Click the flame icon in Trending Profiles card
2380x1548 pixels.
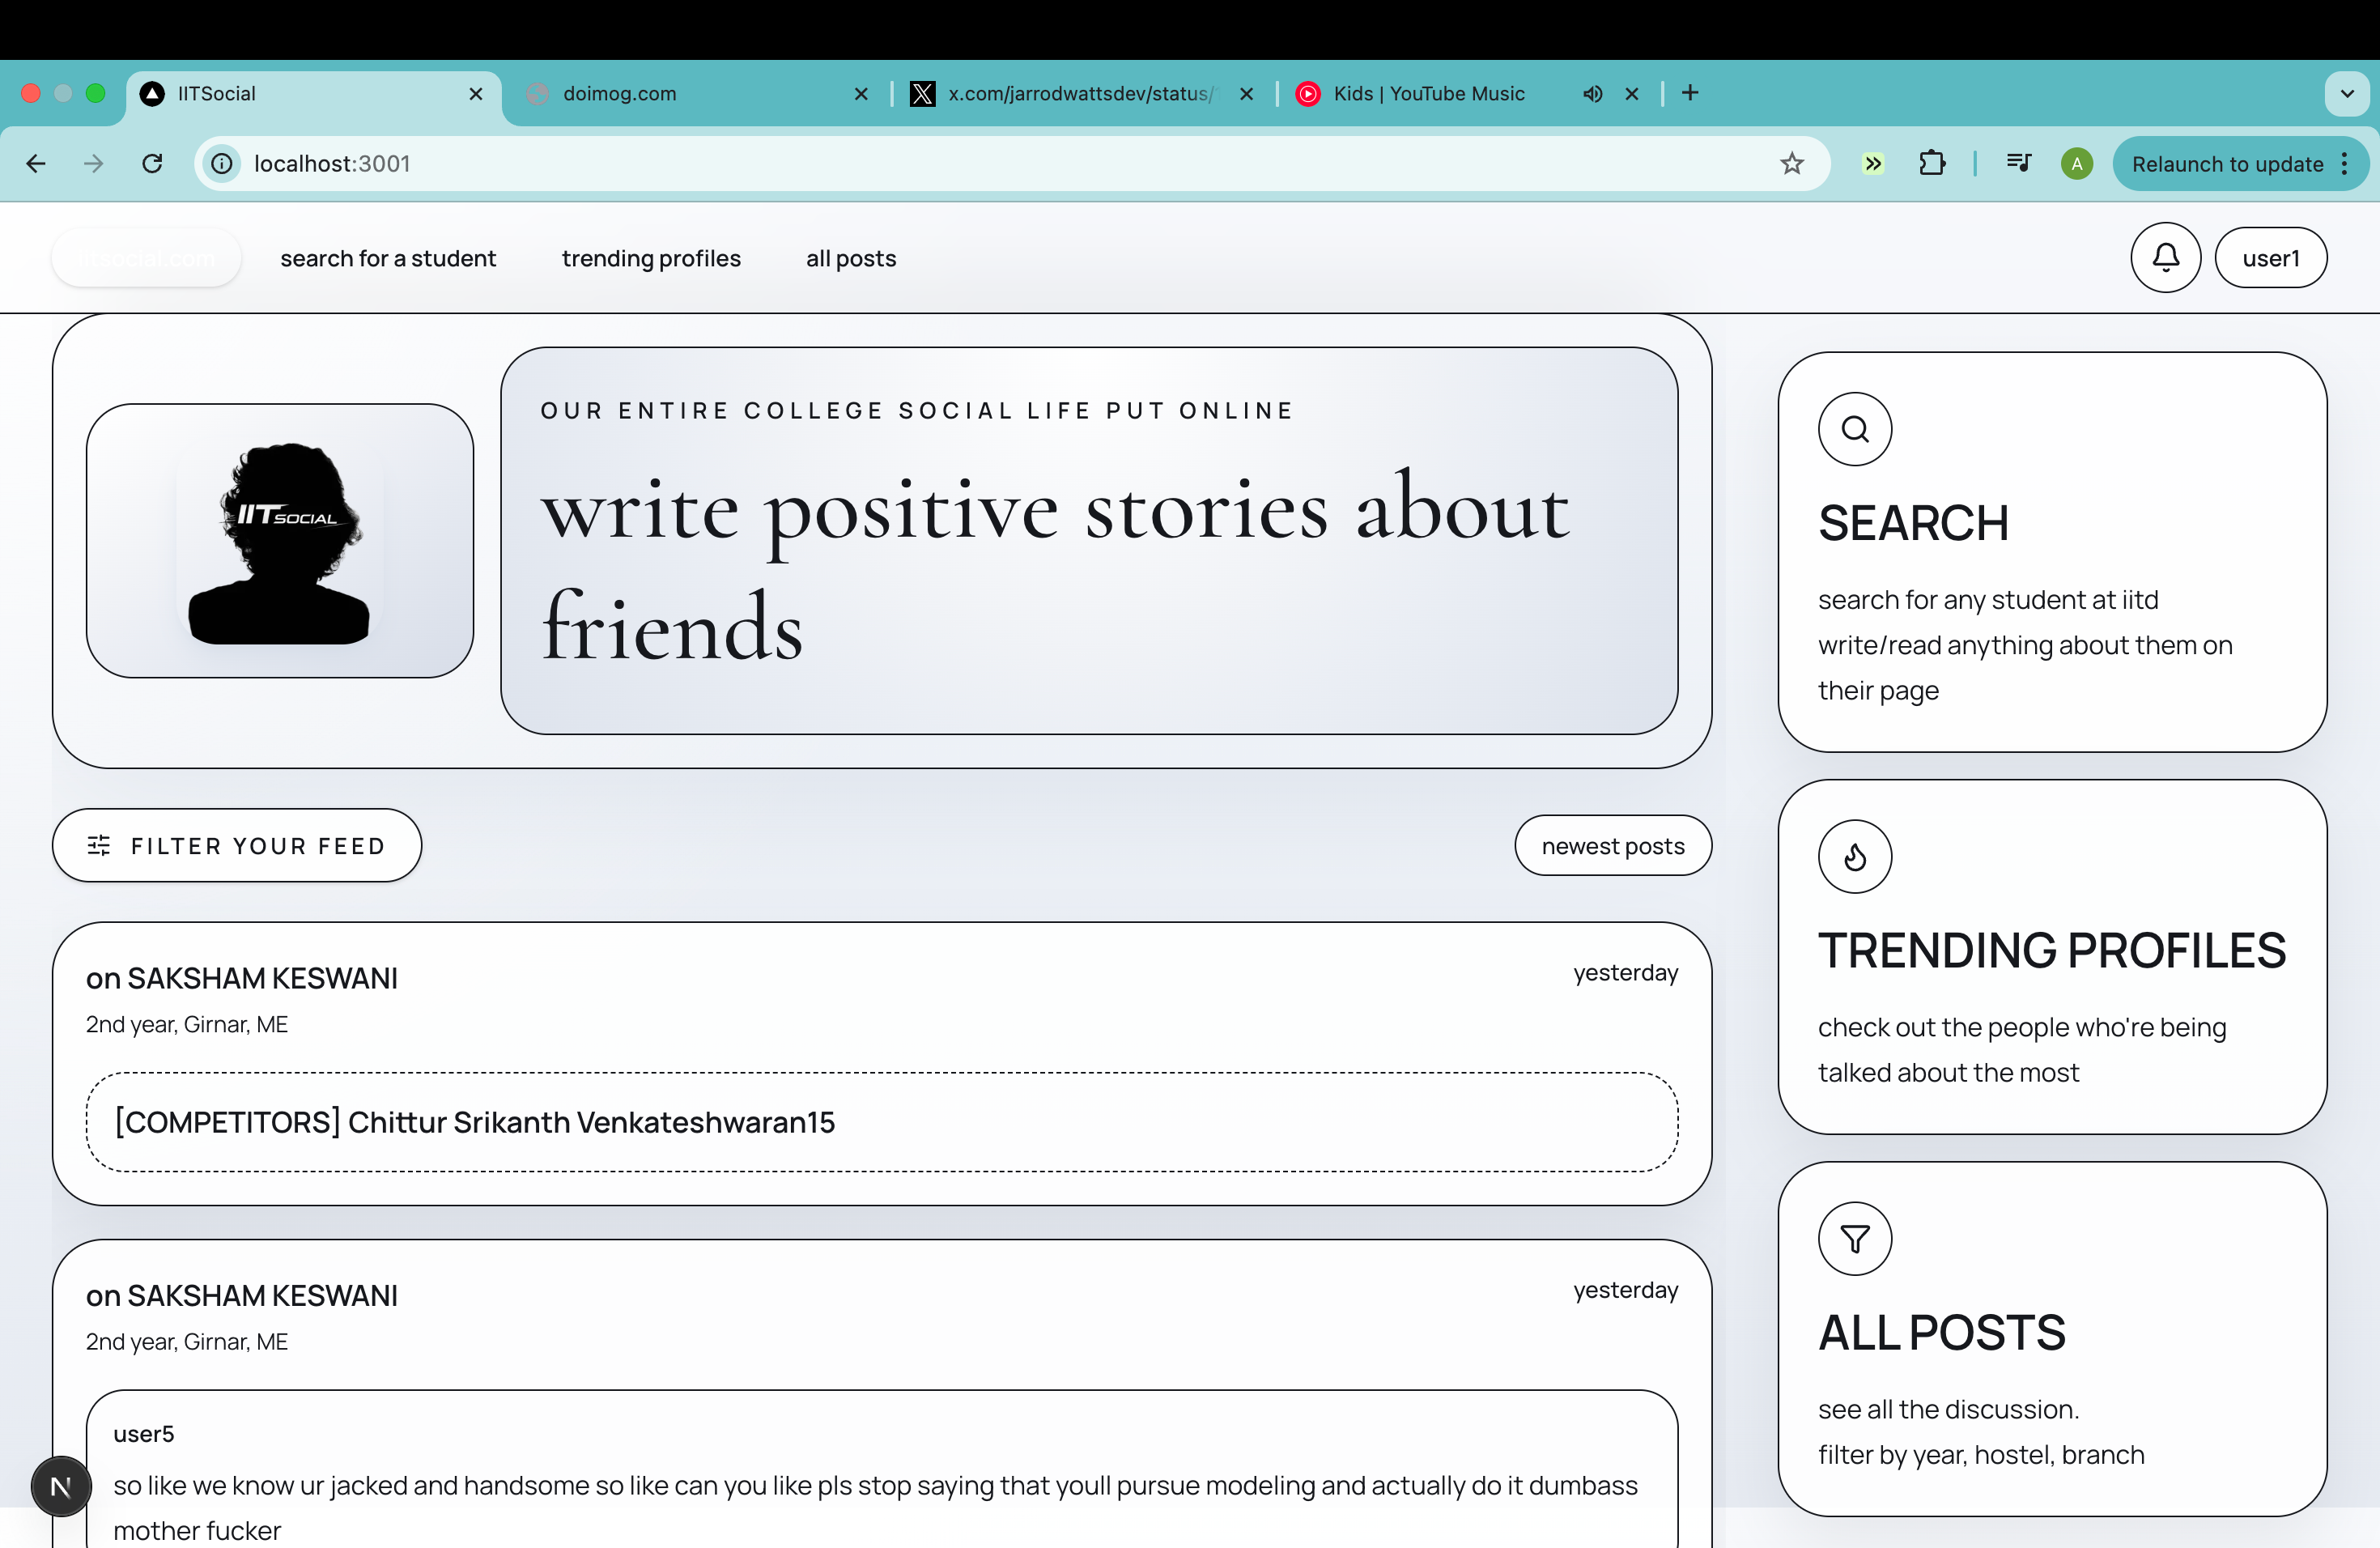pos(1855,857)
